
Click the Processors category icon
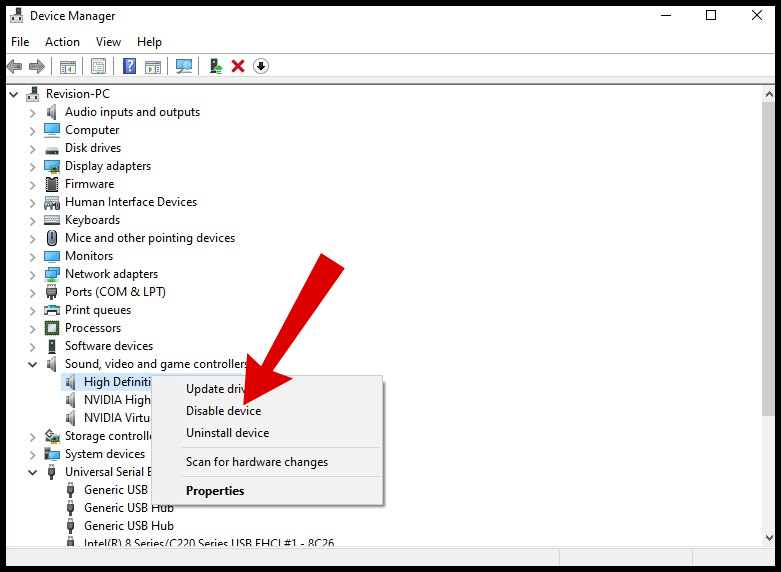52,328
